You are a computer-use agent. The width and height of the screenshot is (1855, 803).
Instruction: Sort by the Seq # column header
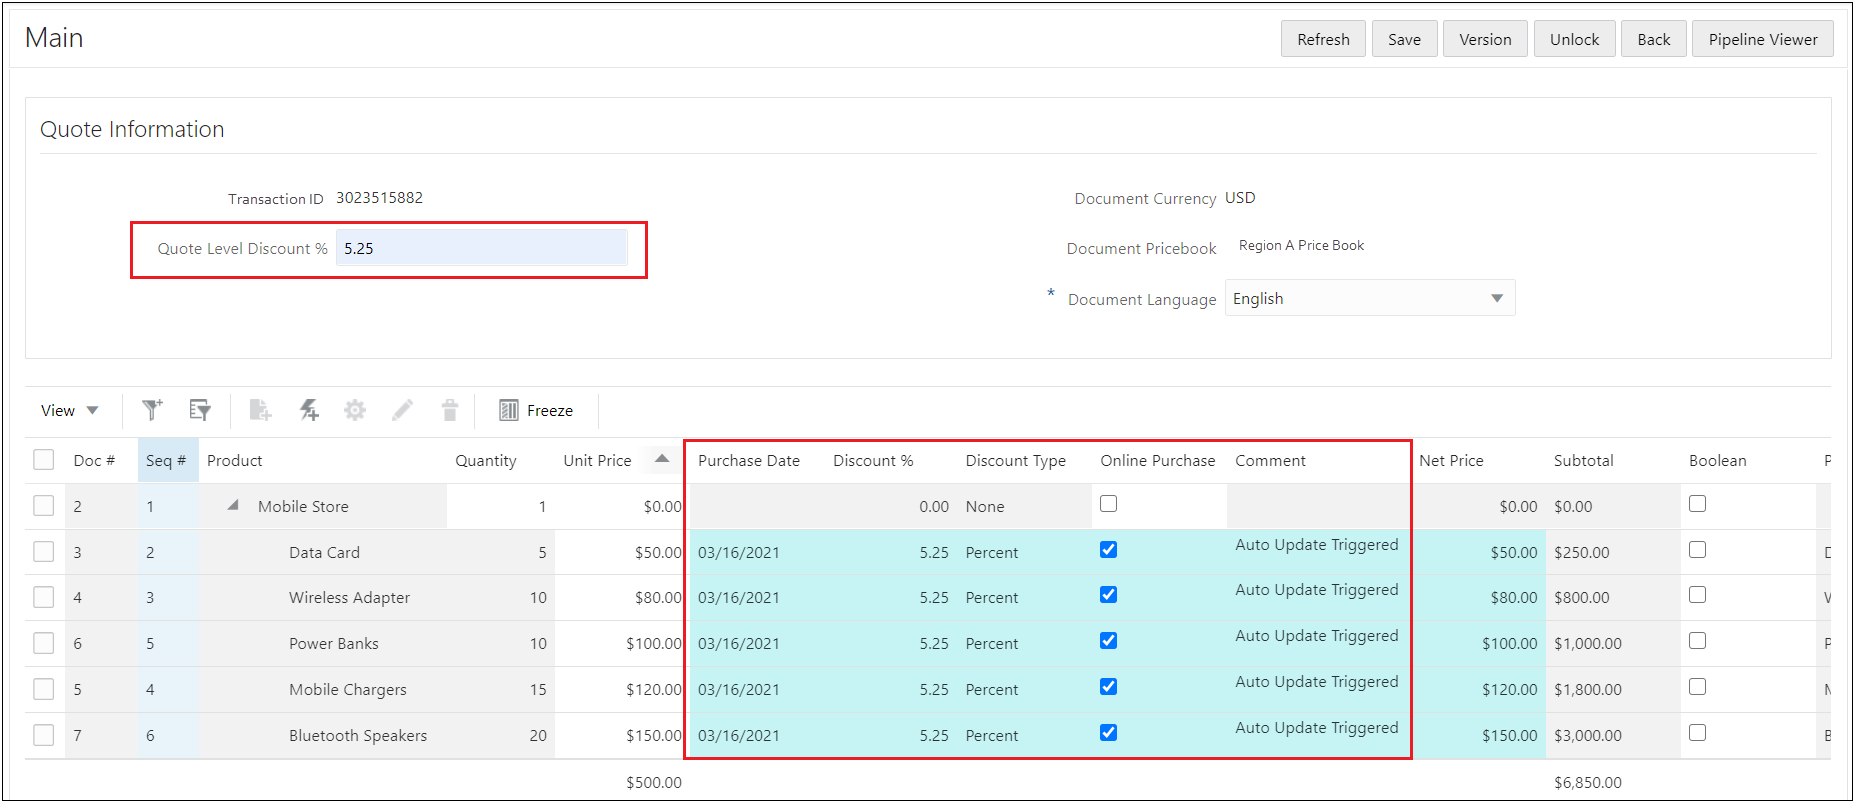[166, 460]
